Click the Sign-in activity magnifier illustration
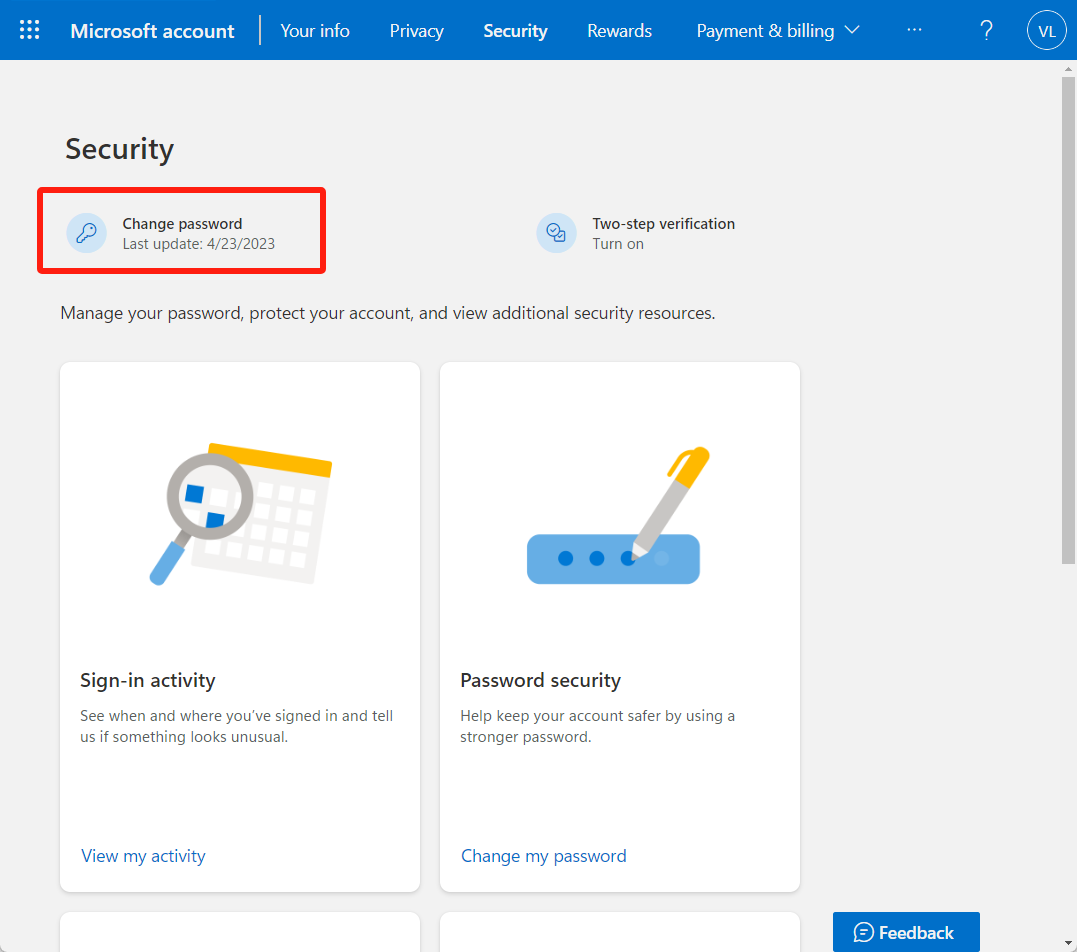 point(240,514)
